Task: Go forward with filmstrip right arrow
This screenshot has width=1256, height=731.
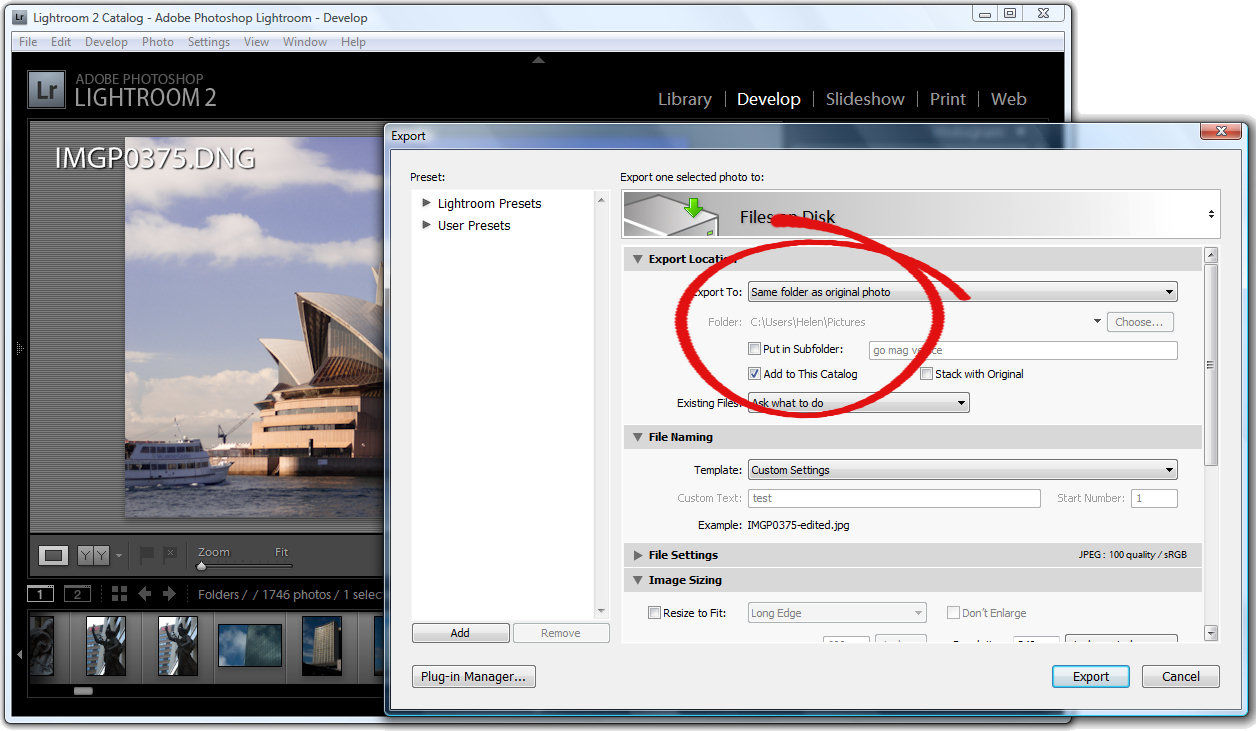Action: pos(169,594)
